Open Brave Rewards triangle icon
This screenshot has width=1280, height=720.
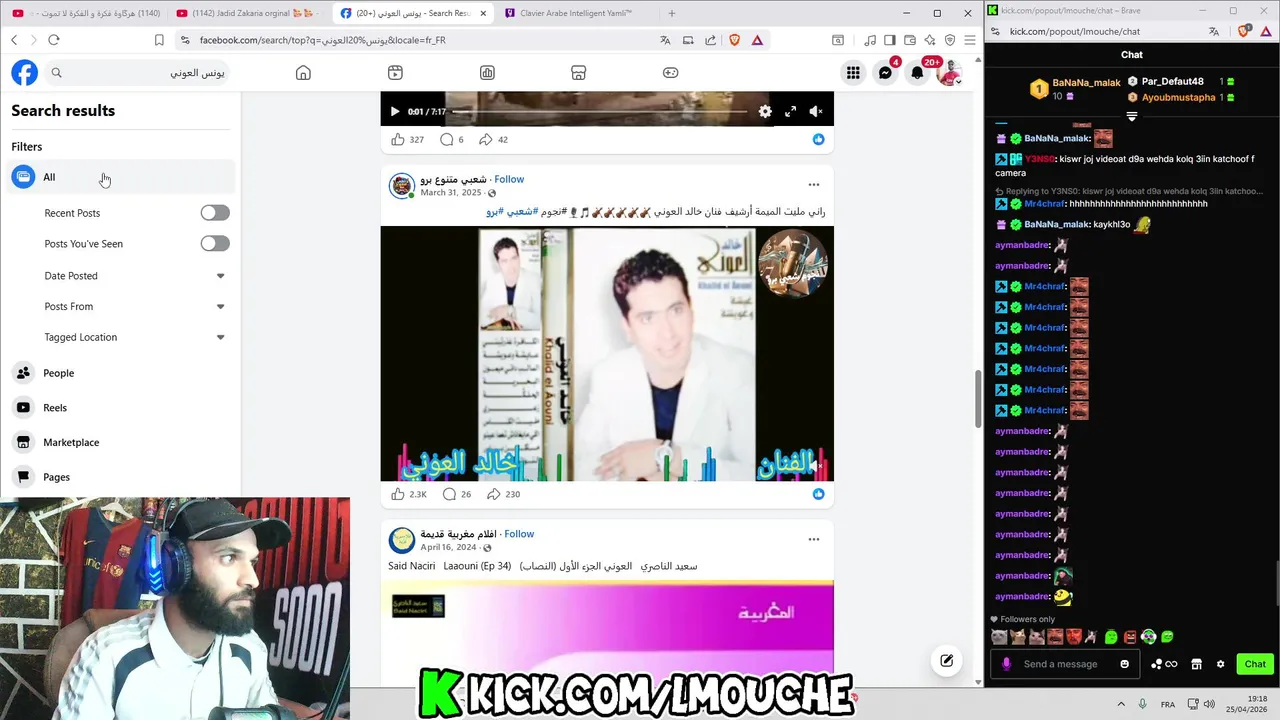pos(757,40)
